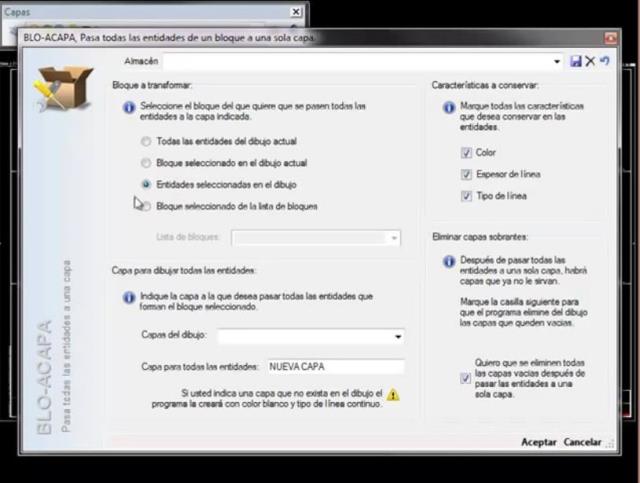Image resolution: width=640 pixels, height=483 pixels.
Task: Click the BLO-ACAPA box and tools logo
Action: (63, 89)
